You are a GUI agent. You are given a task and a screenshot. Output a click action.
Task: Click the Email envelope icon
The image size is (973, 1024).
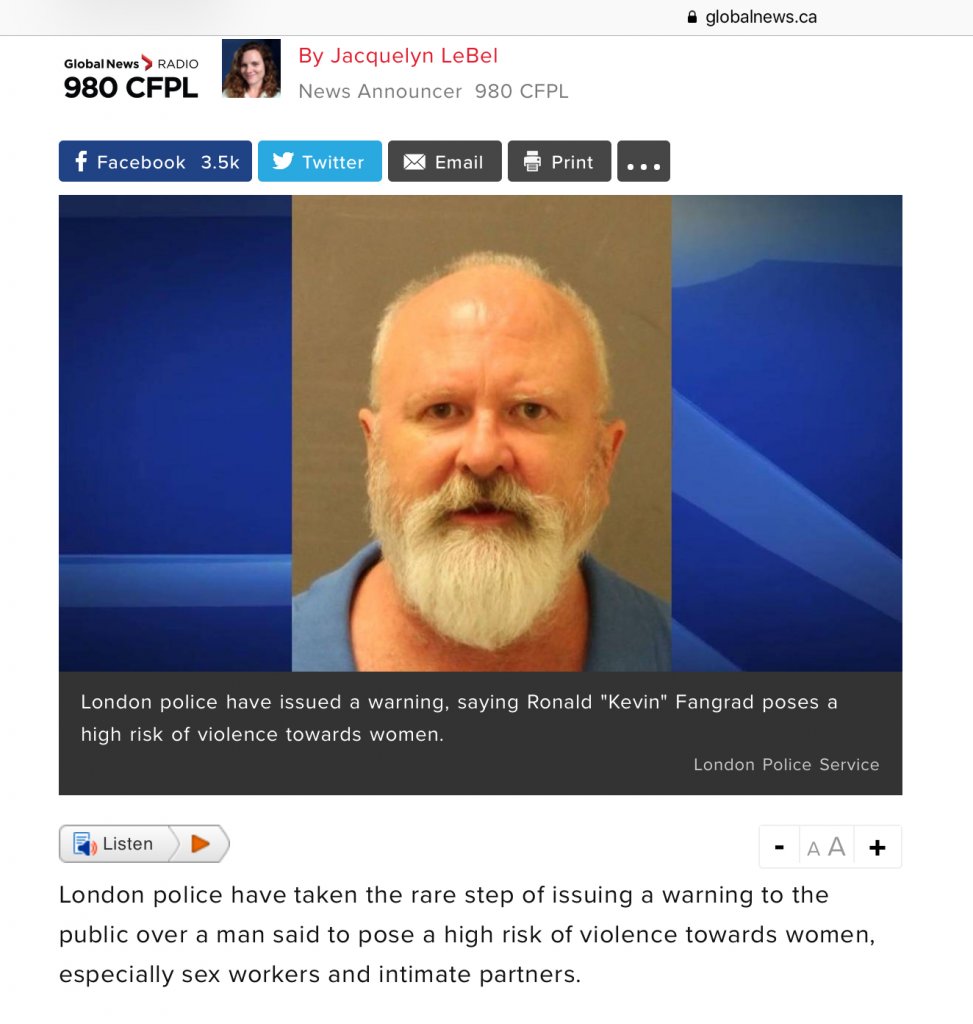click(414, 162)
